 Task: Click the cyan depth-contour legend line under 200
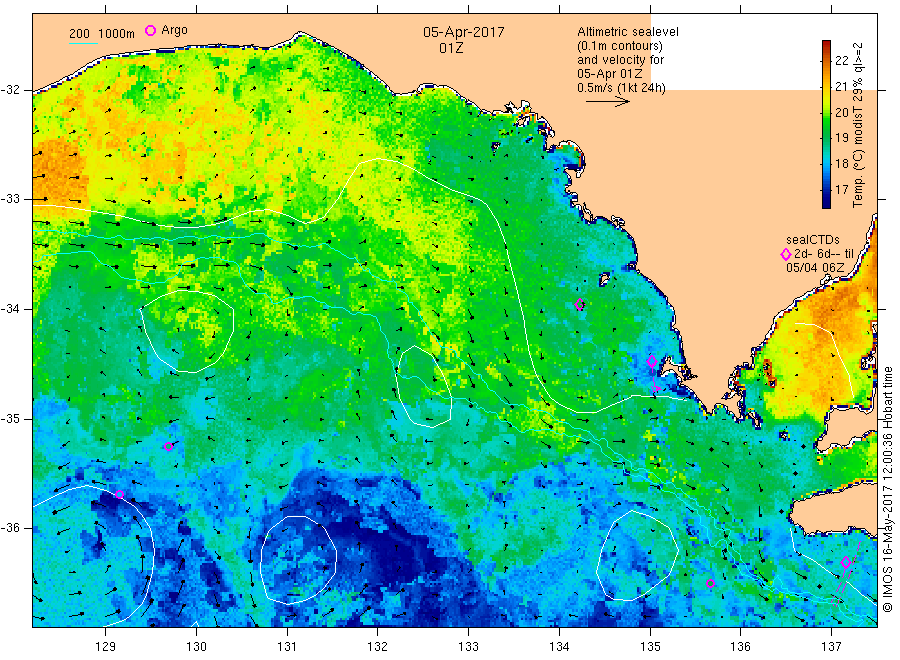coord(84,43)
